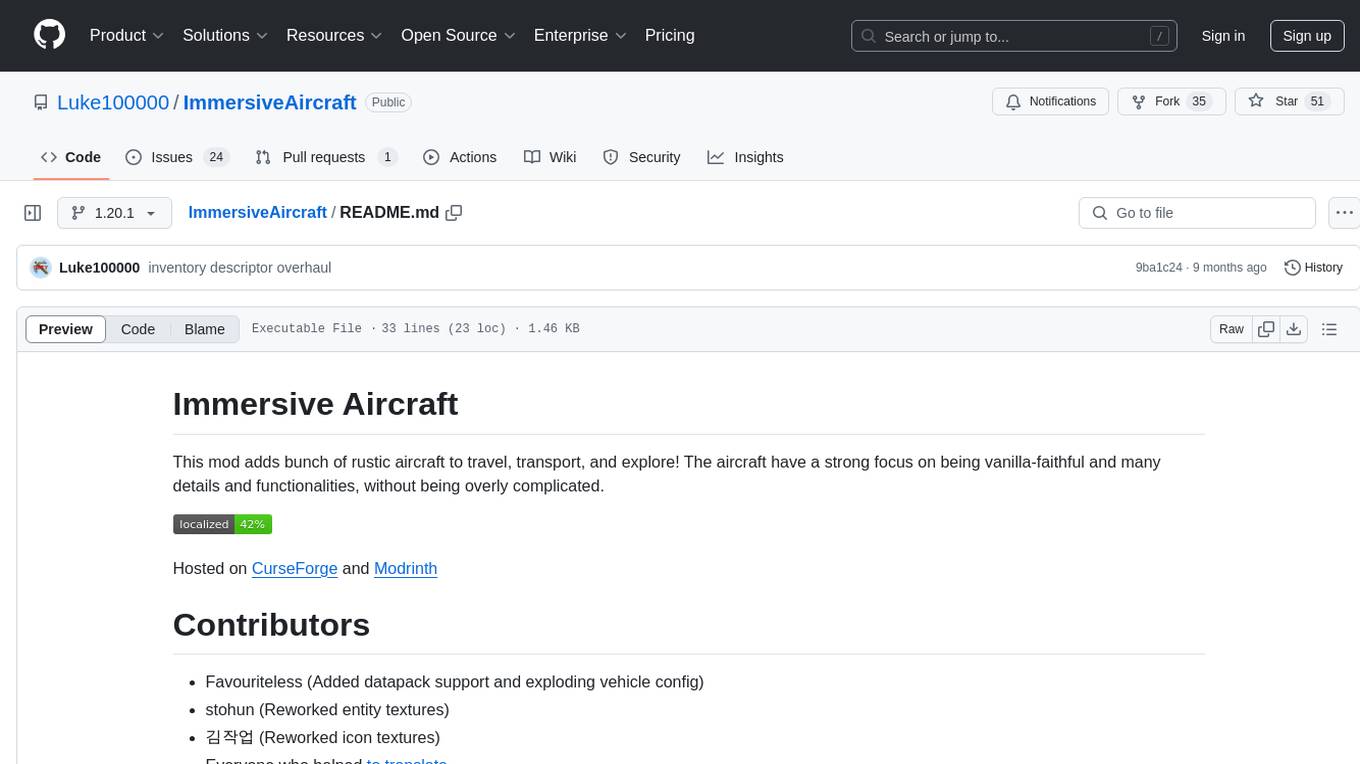View the file History
Viewport: 1360px width, 764px height.
click(1313, 267)
